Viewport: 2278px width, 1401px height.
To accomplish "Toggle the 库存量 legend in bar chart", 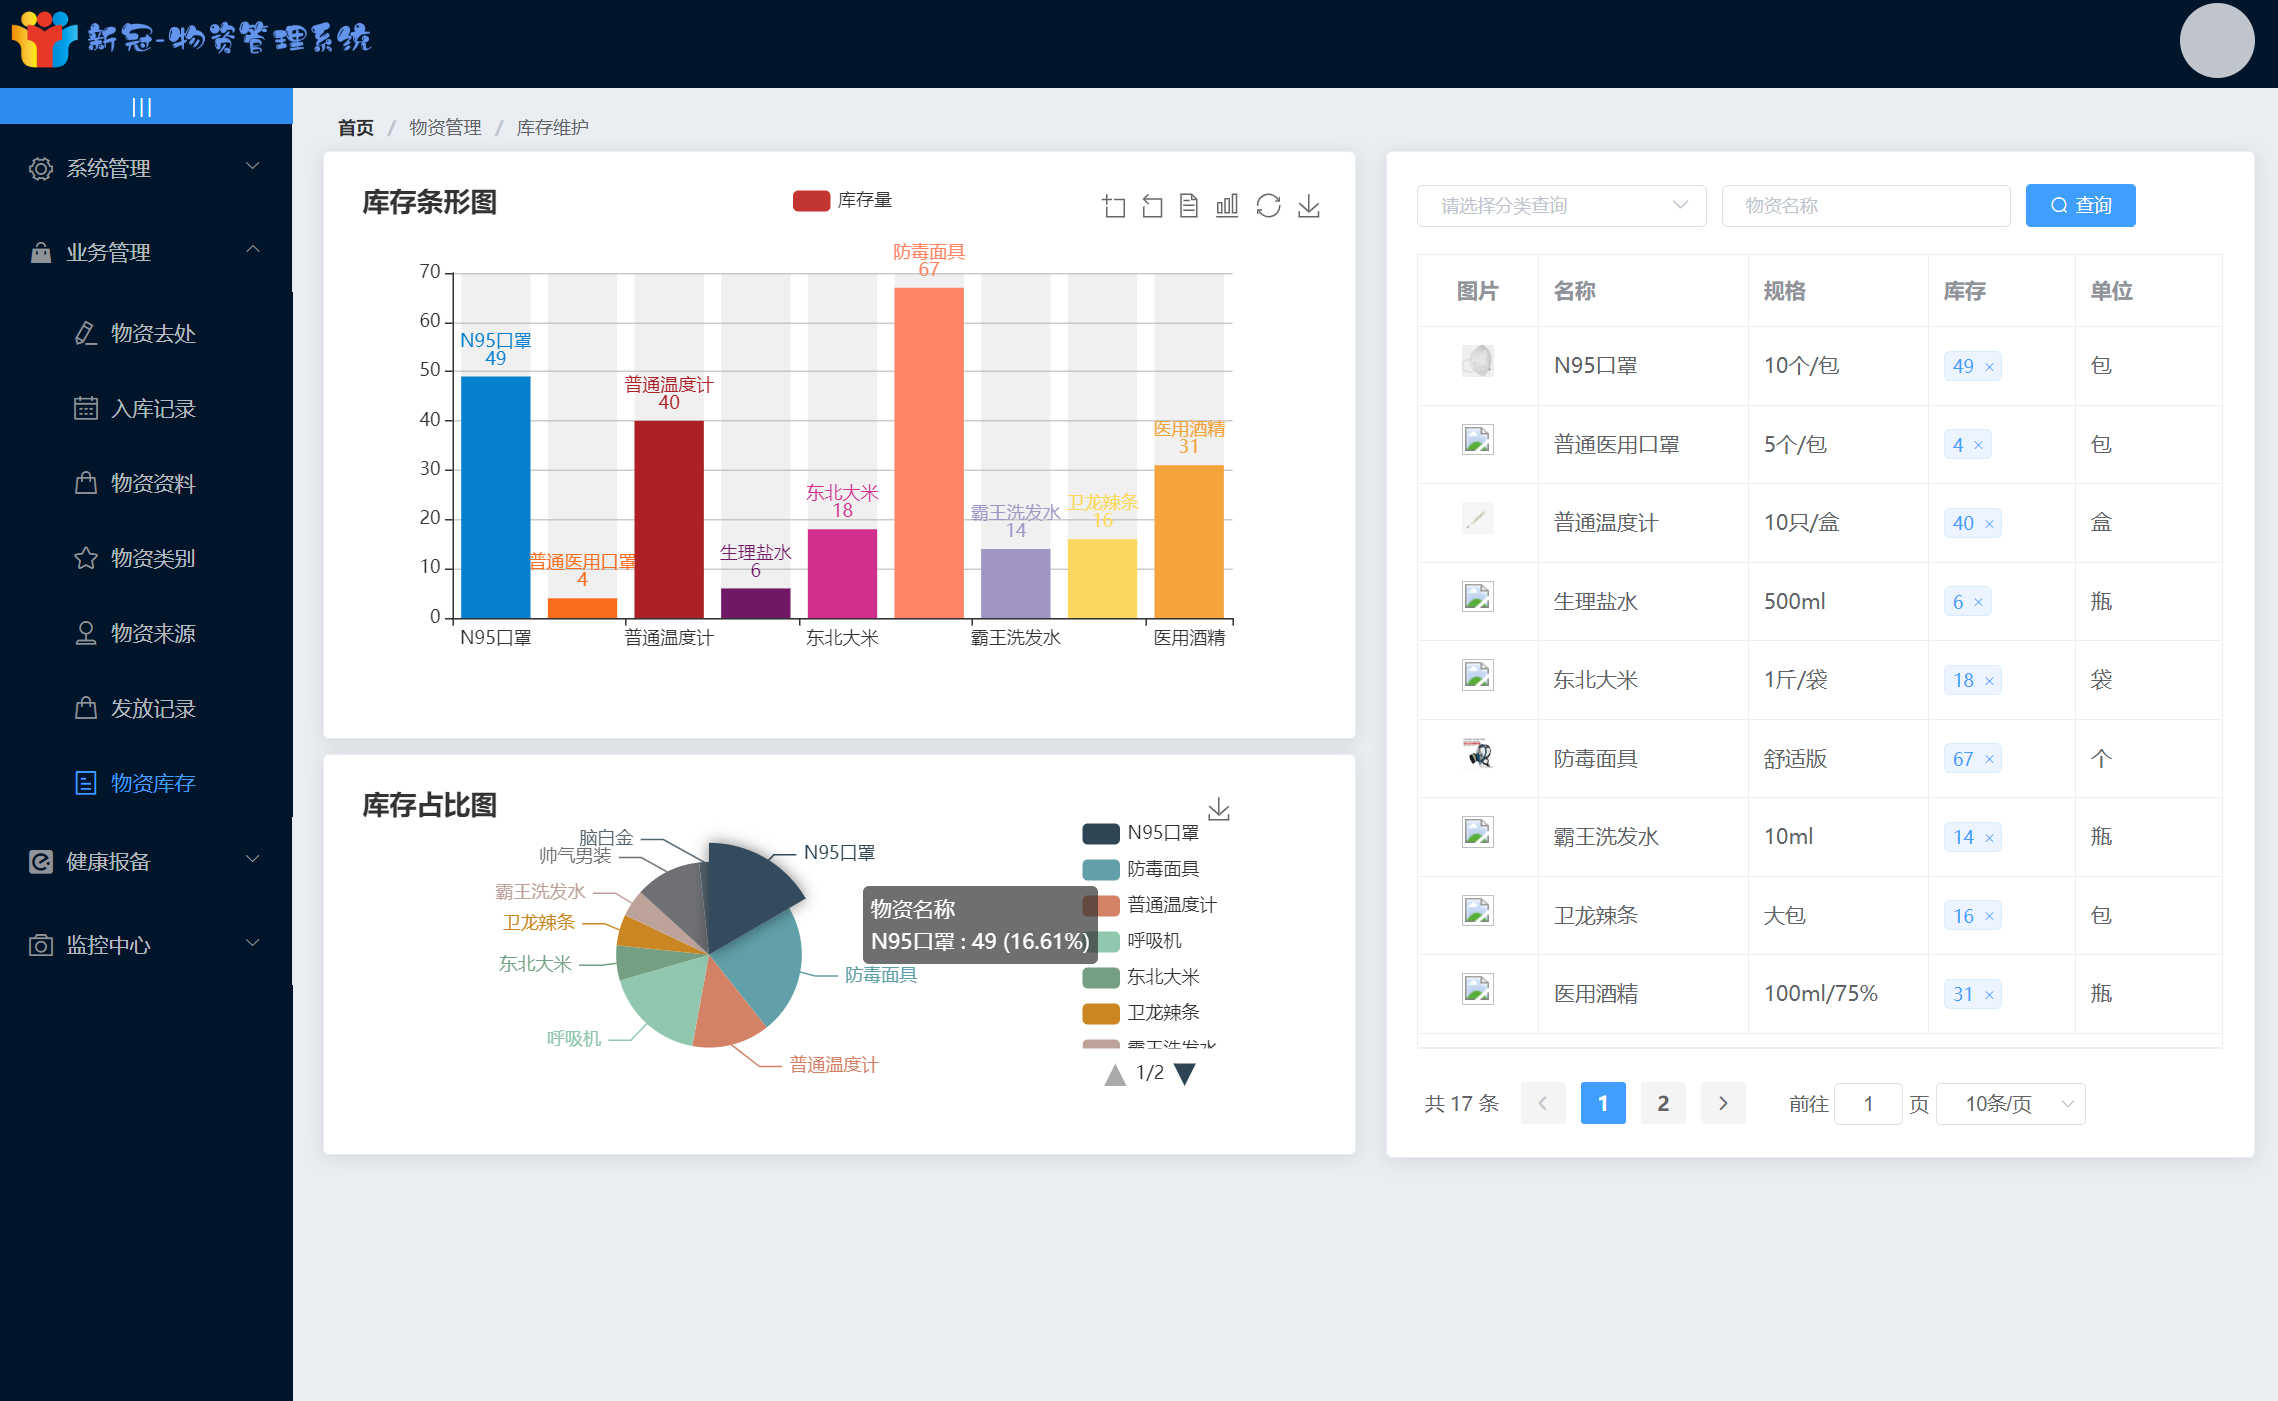I will click(x=842, y=200).
